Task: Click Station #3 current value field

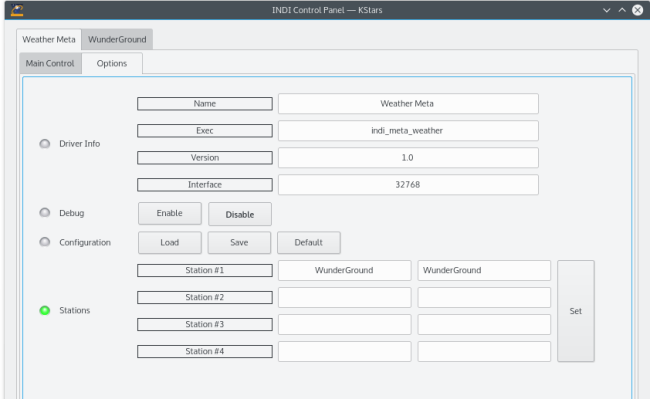Action: tap(344, 324)
